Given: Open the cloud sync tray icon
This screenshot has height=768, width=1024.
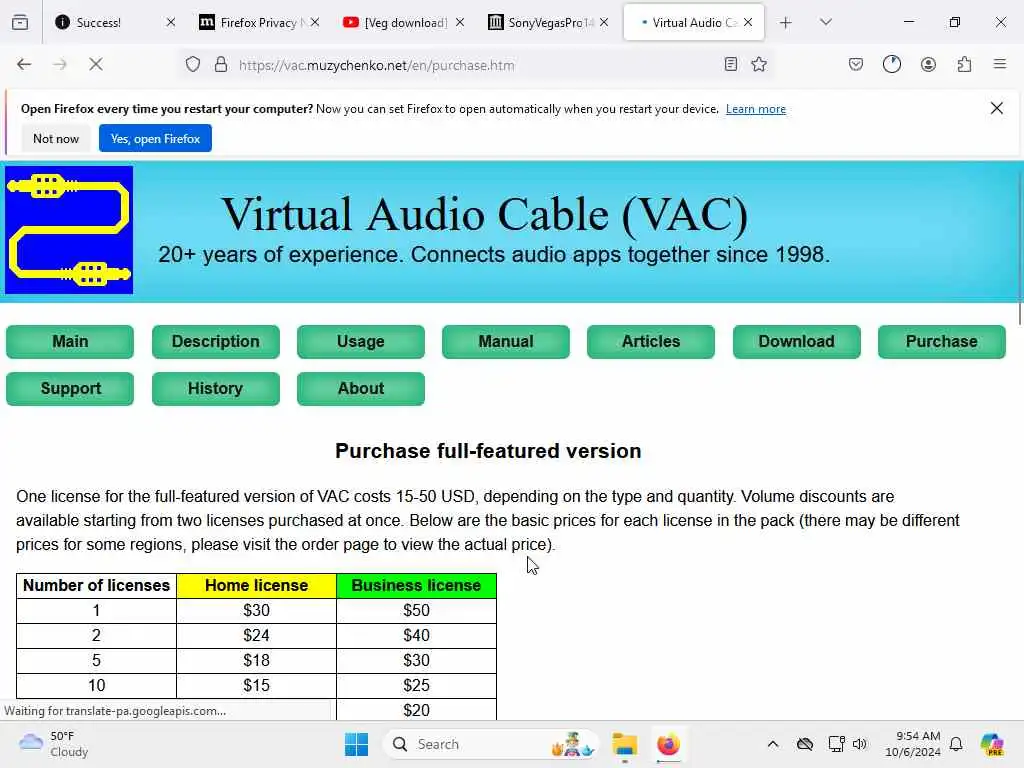Looking at the screenshot, I should pyautogui.click(x=805, y=744).
